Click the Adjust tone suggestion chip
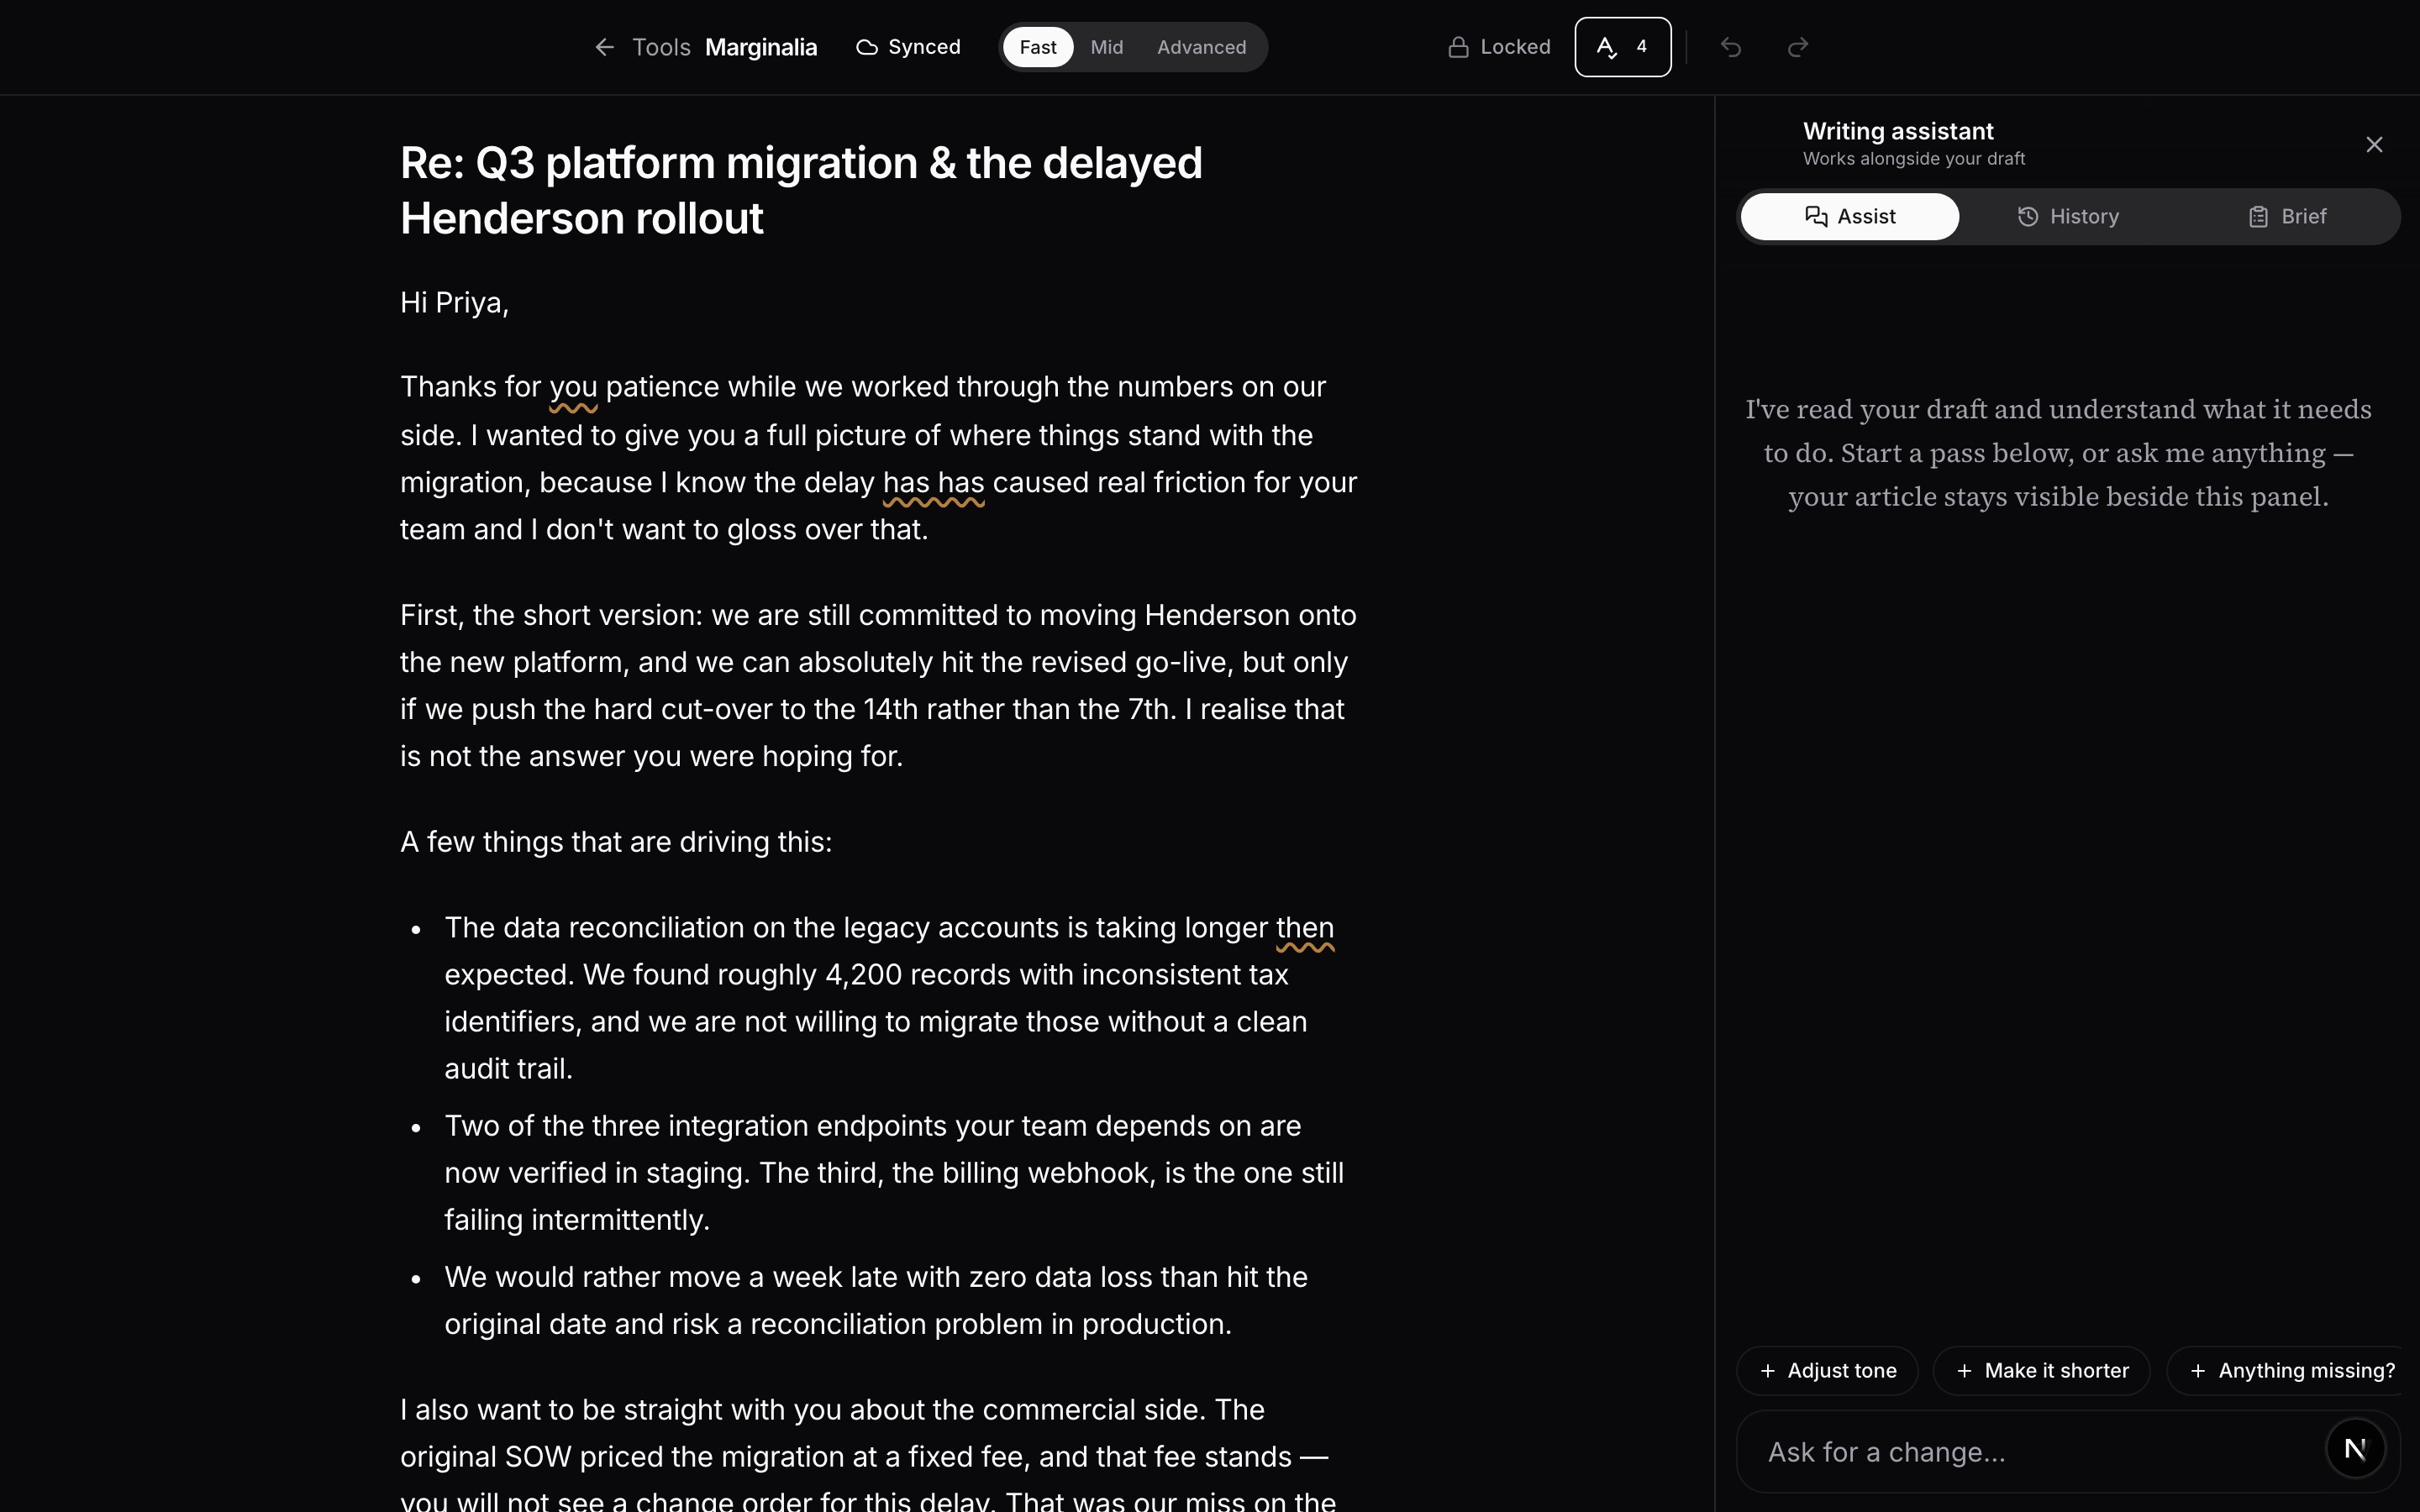The width and height of the screenshot is (2420, 1512). coord(1827,1370)
